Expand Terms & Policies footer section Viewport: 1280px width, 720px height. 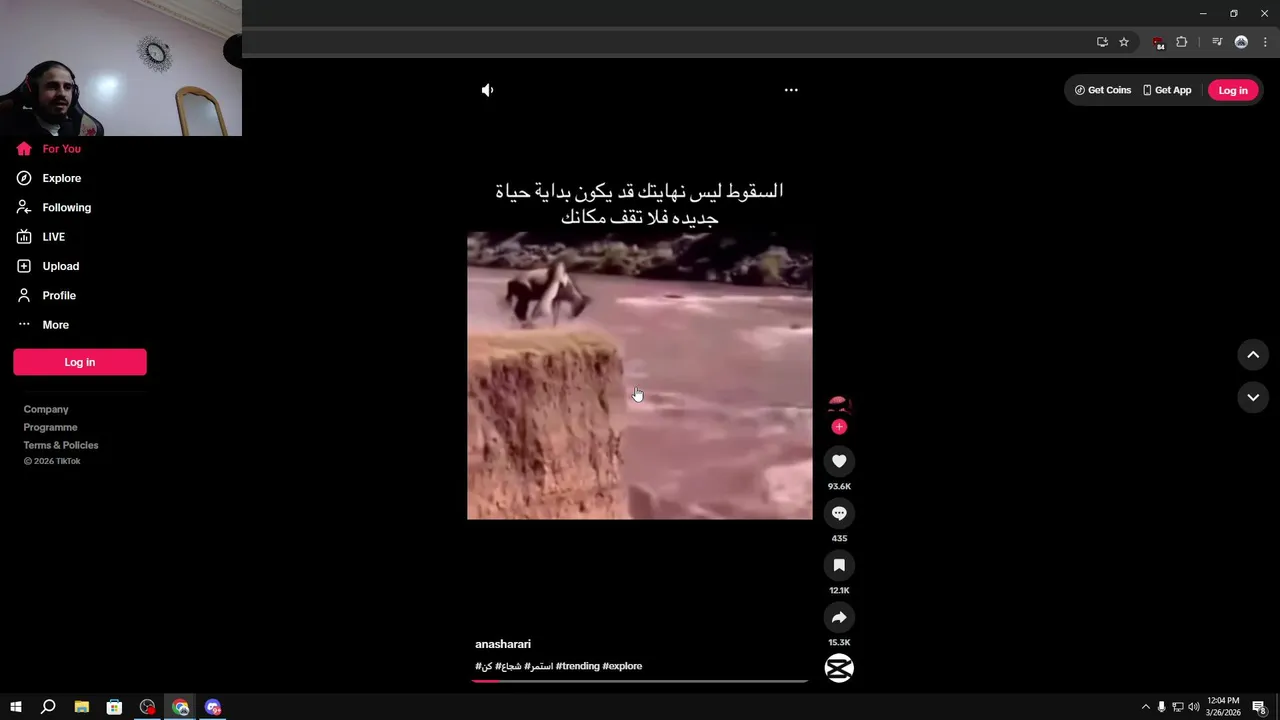click(x=61, y=445)
